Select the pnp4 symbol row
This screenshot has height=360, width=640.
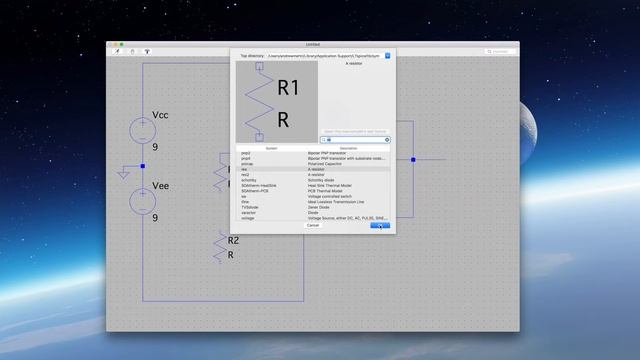pyautogui.click(x=313, y=158)
